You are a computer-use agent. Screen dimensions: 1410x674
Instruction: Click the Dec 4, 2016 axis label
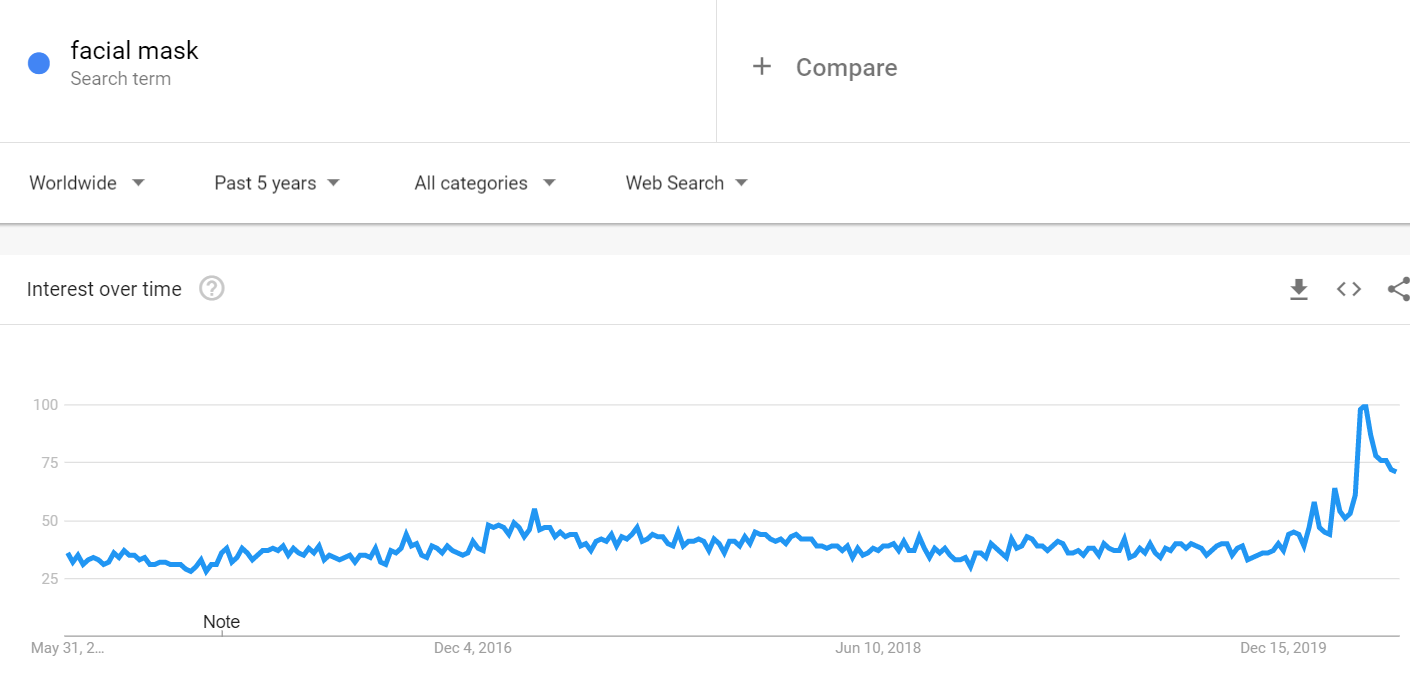[x=473, y=648]
